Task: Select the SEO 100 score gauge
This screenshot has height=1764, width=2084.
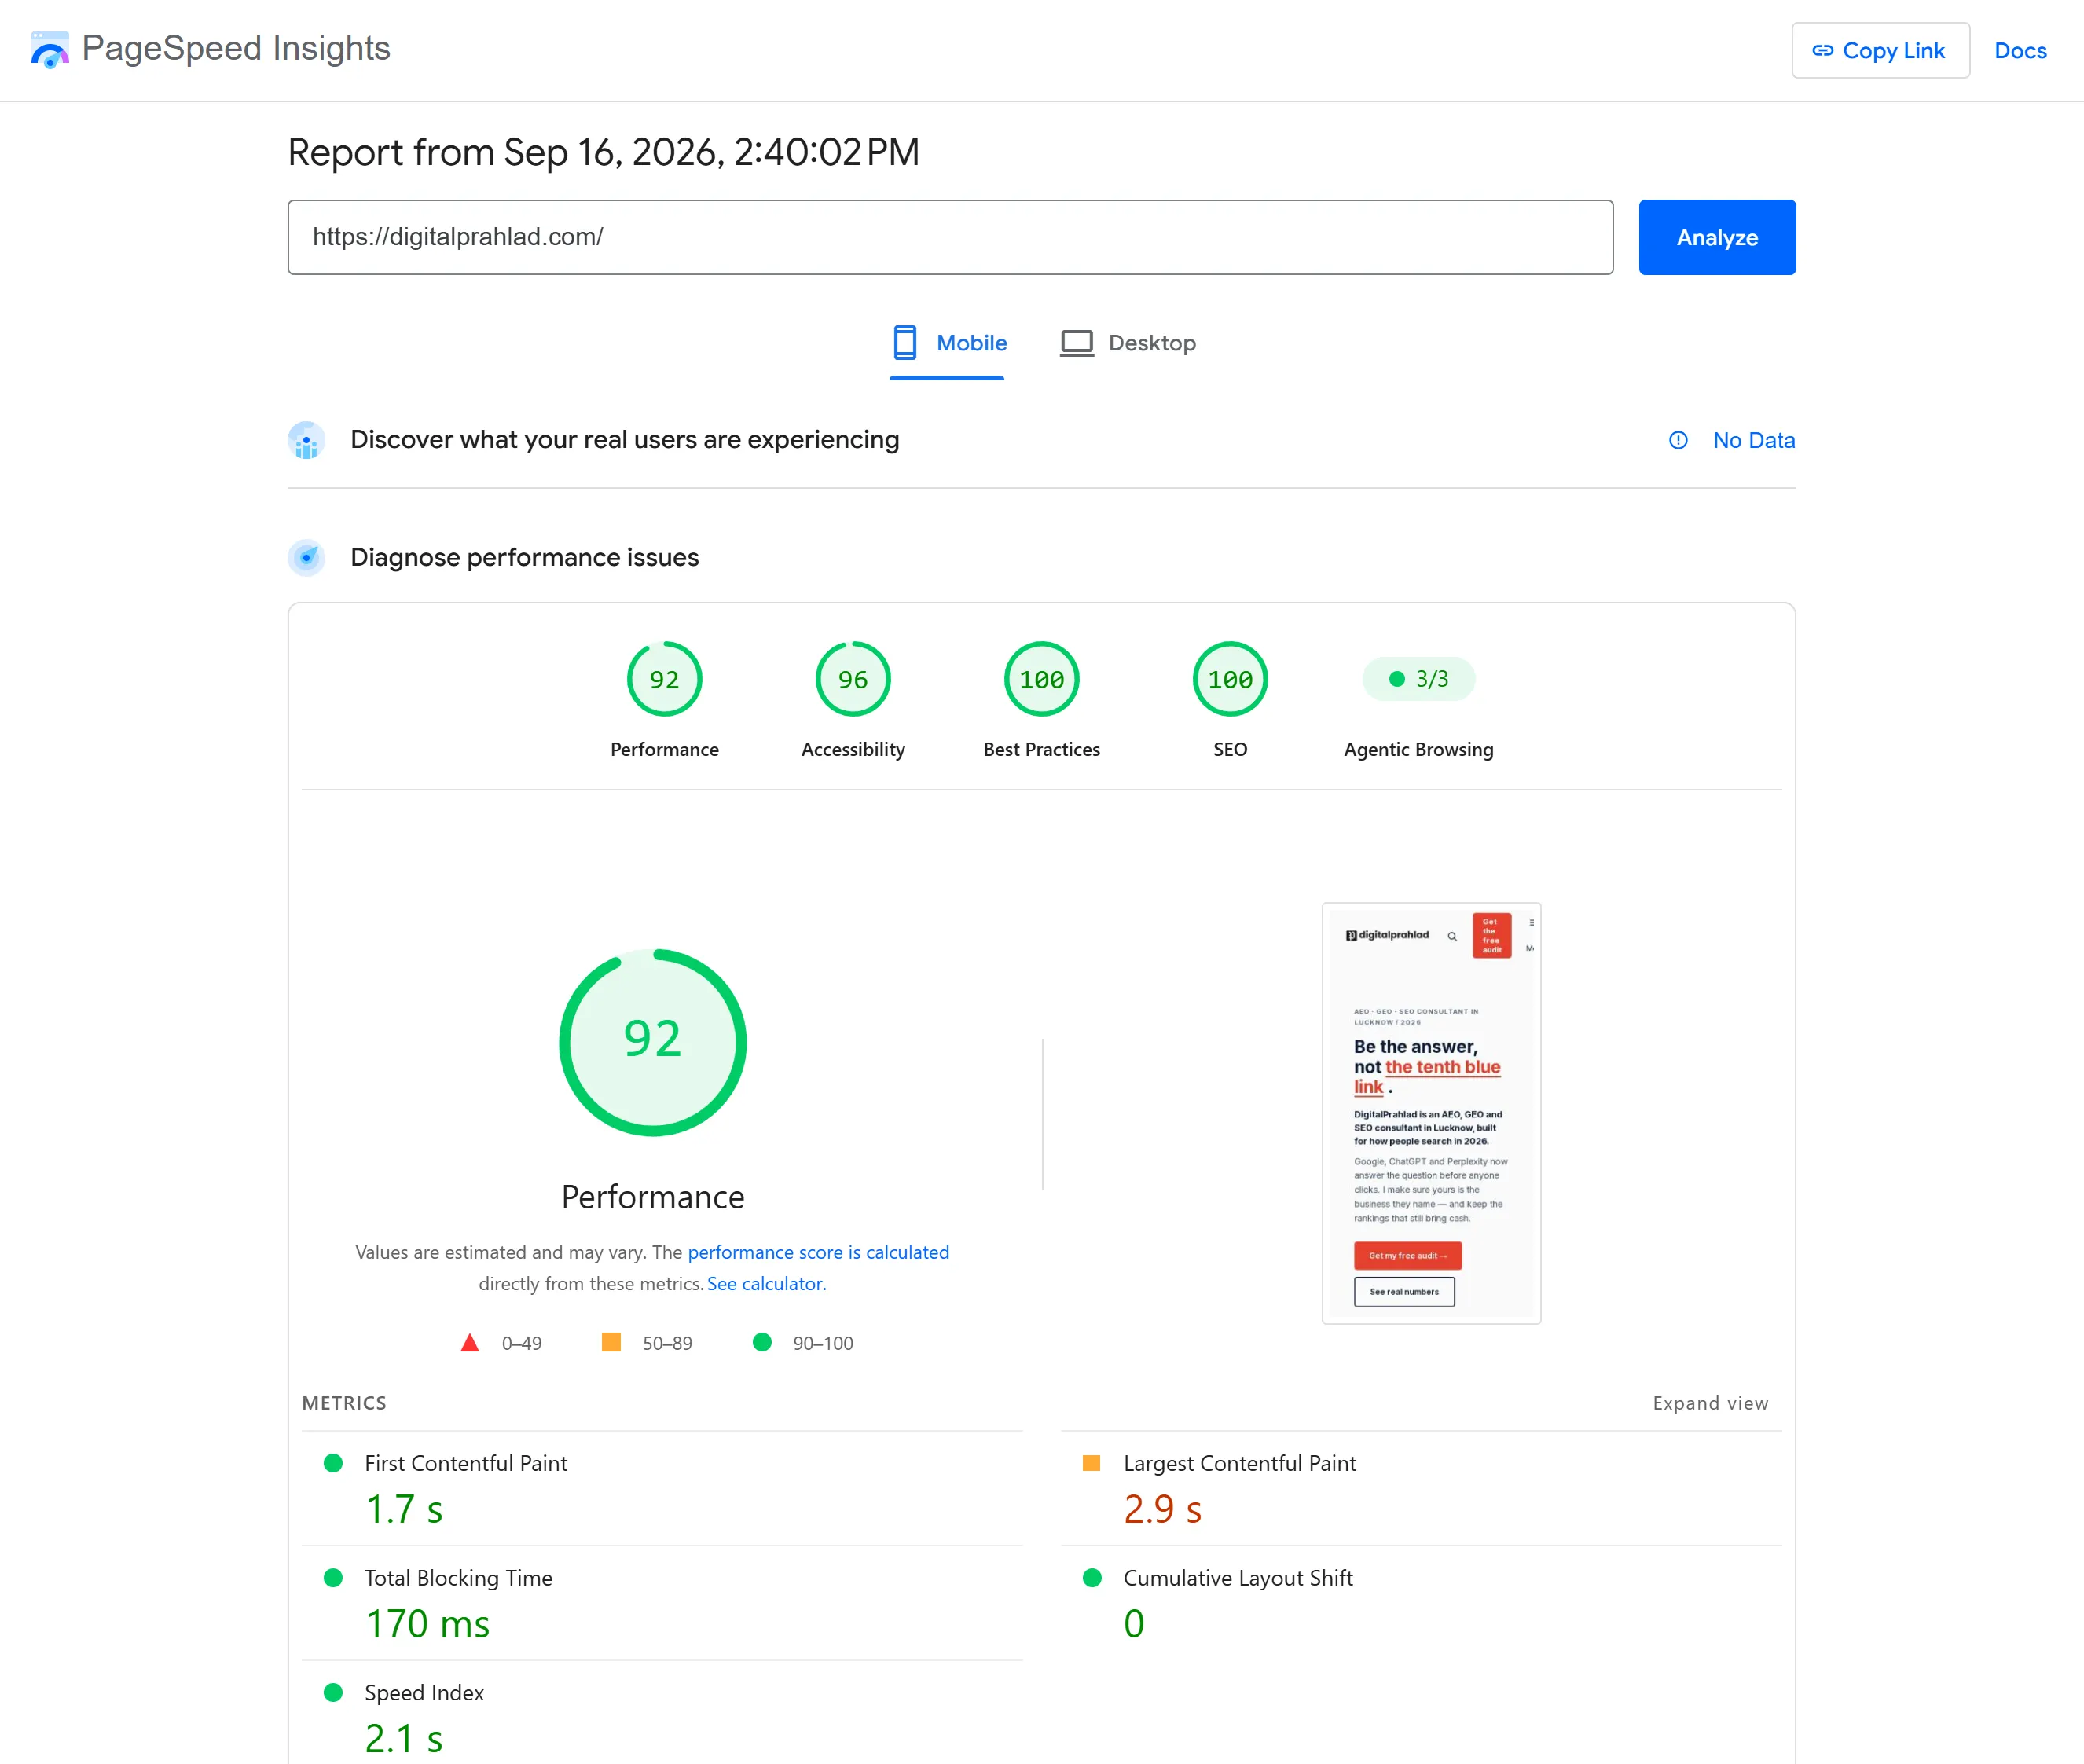Action: point(1229,679)
